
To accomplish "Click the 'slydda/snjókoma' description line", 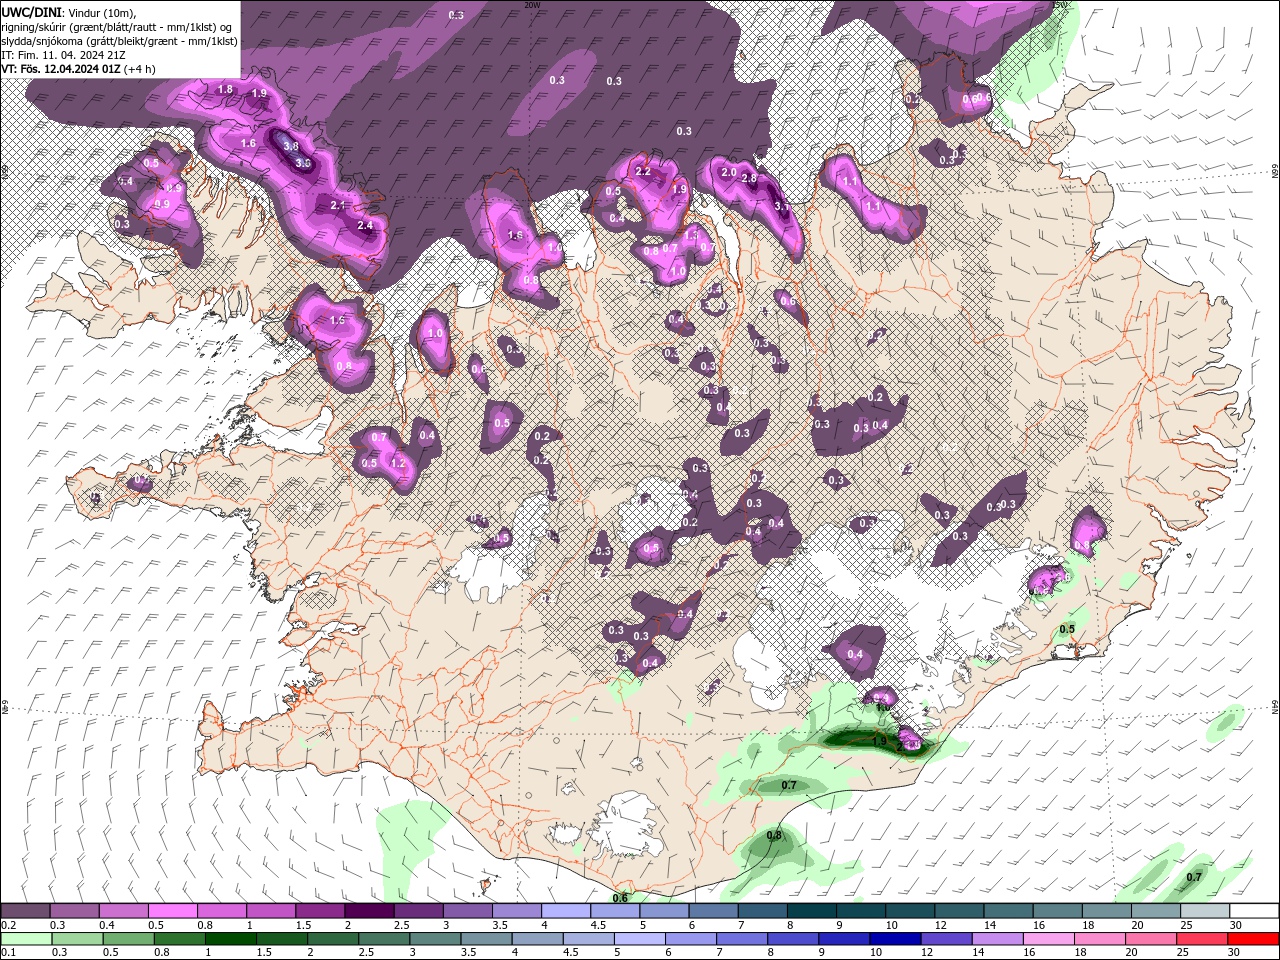I will coord(119,41).
